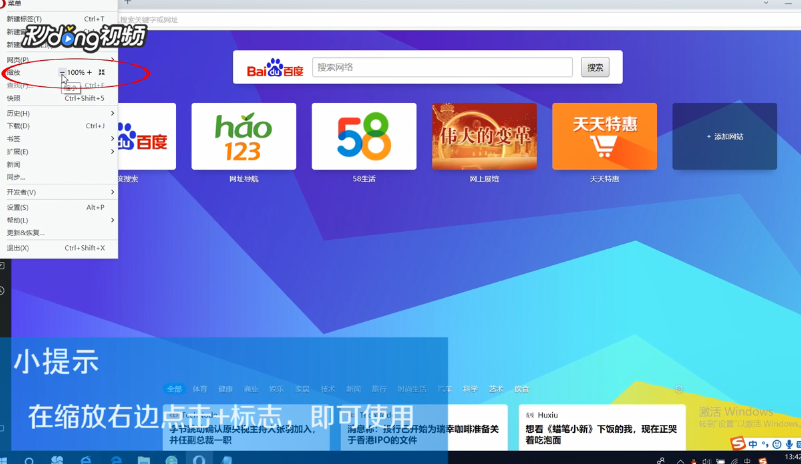Select 退出(X) to quit Opera

[x=59, y=248]
